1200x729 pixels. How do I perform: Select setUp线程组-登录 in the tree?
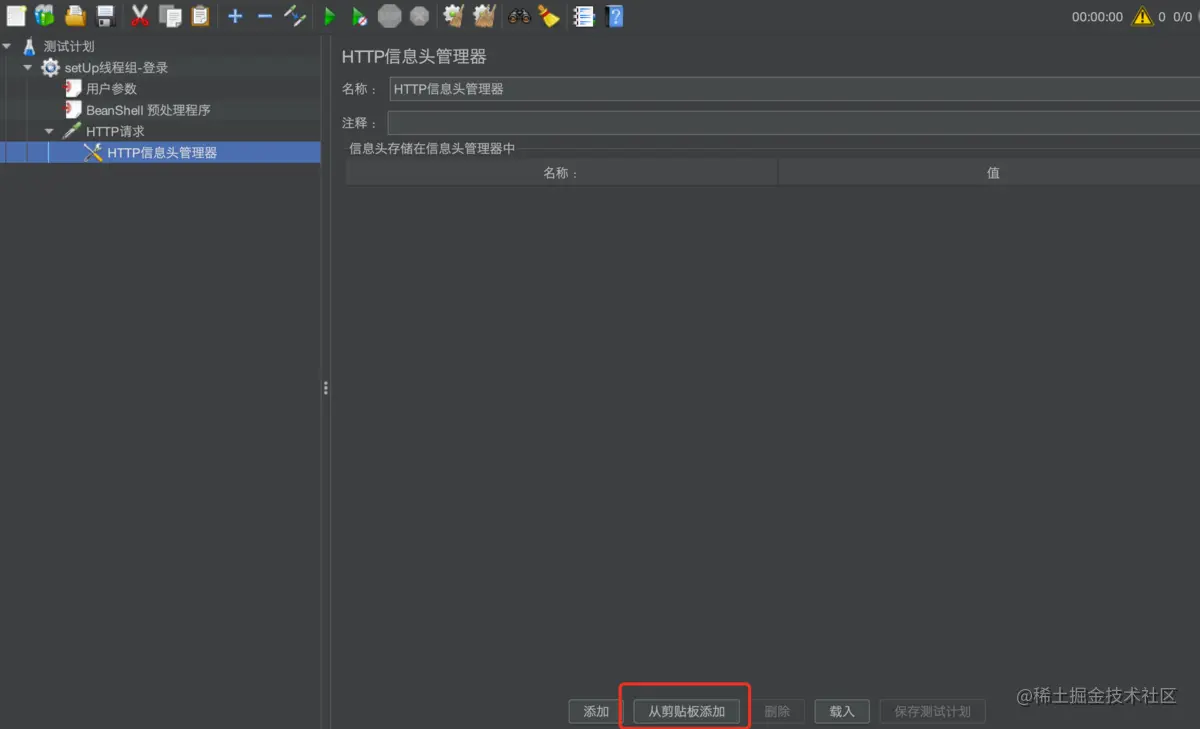click(x=116, y=68)
